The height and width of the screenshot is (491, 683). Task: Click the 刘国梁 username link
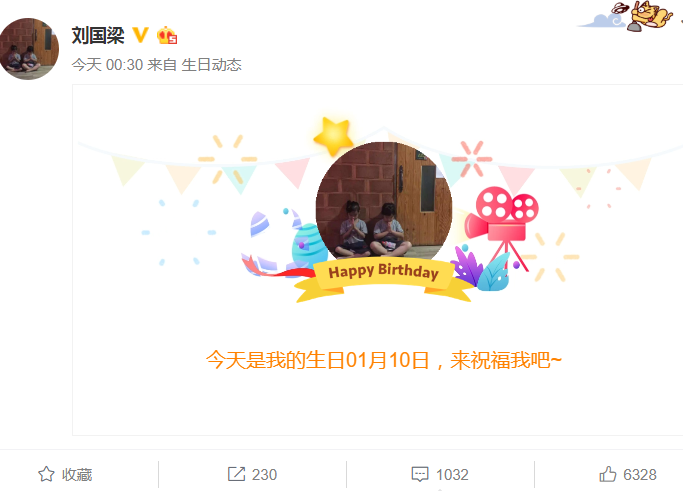tap(98, 35)
